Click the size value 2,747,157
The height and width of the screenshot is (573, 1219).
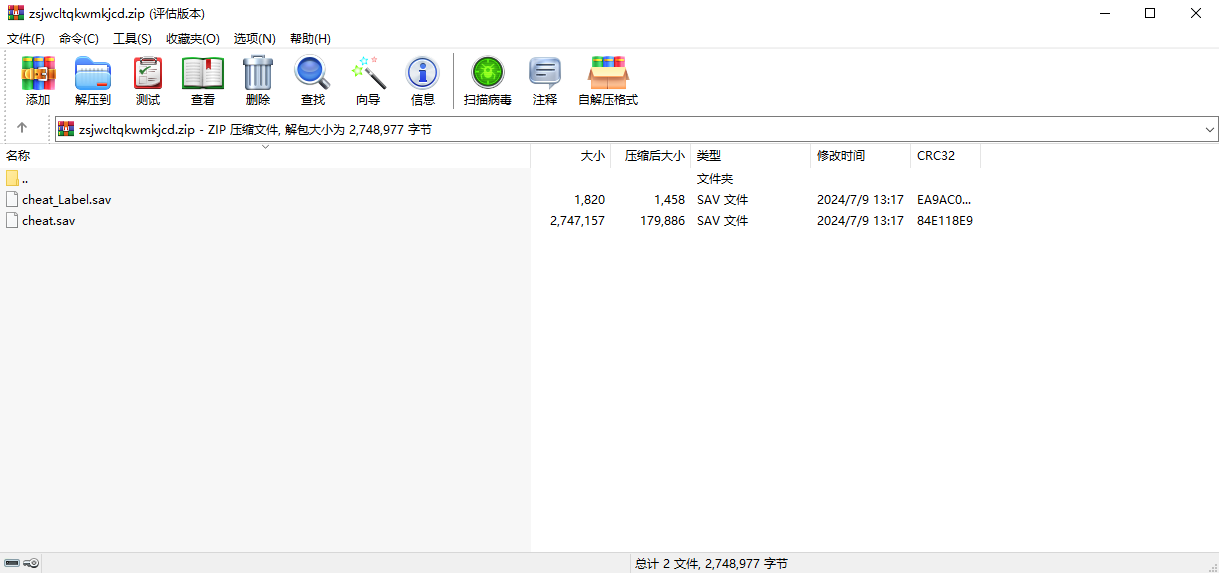coord(577,221)
